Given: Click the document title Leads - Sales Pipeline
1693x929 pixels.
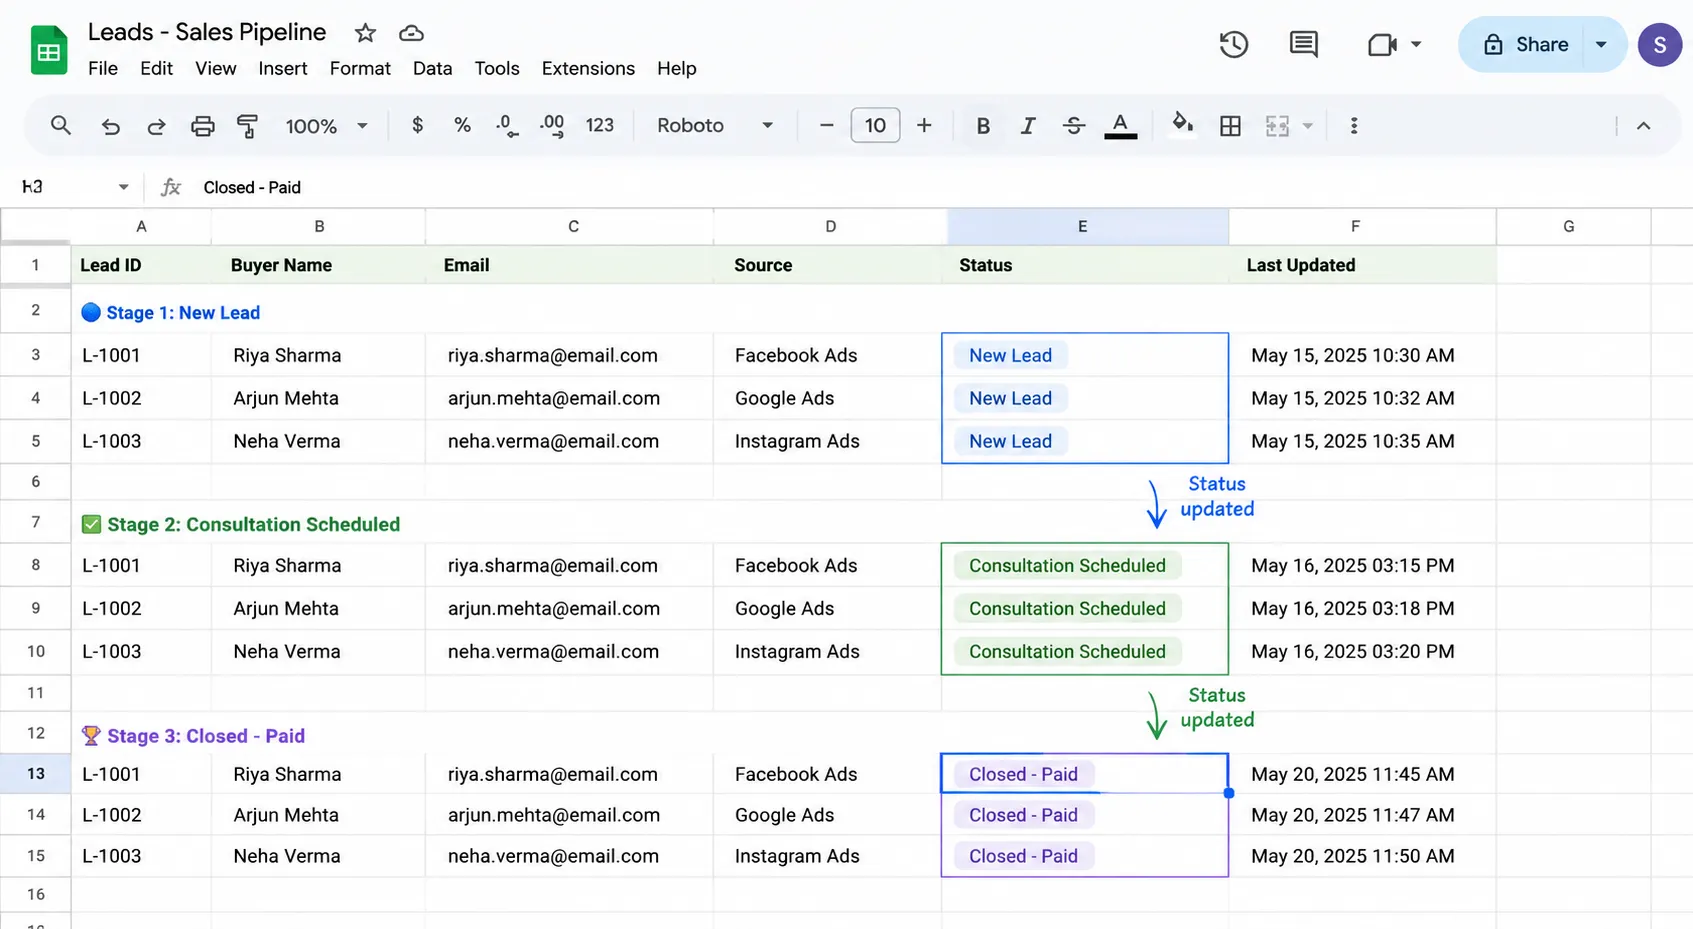Looking at the screenshot, I should (x=207, y=32).
